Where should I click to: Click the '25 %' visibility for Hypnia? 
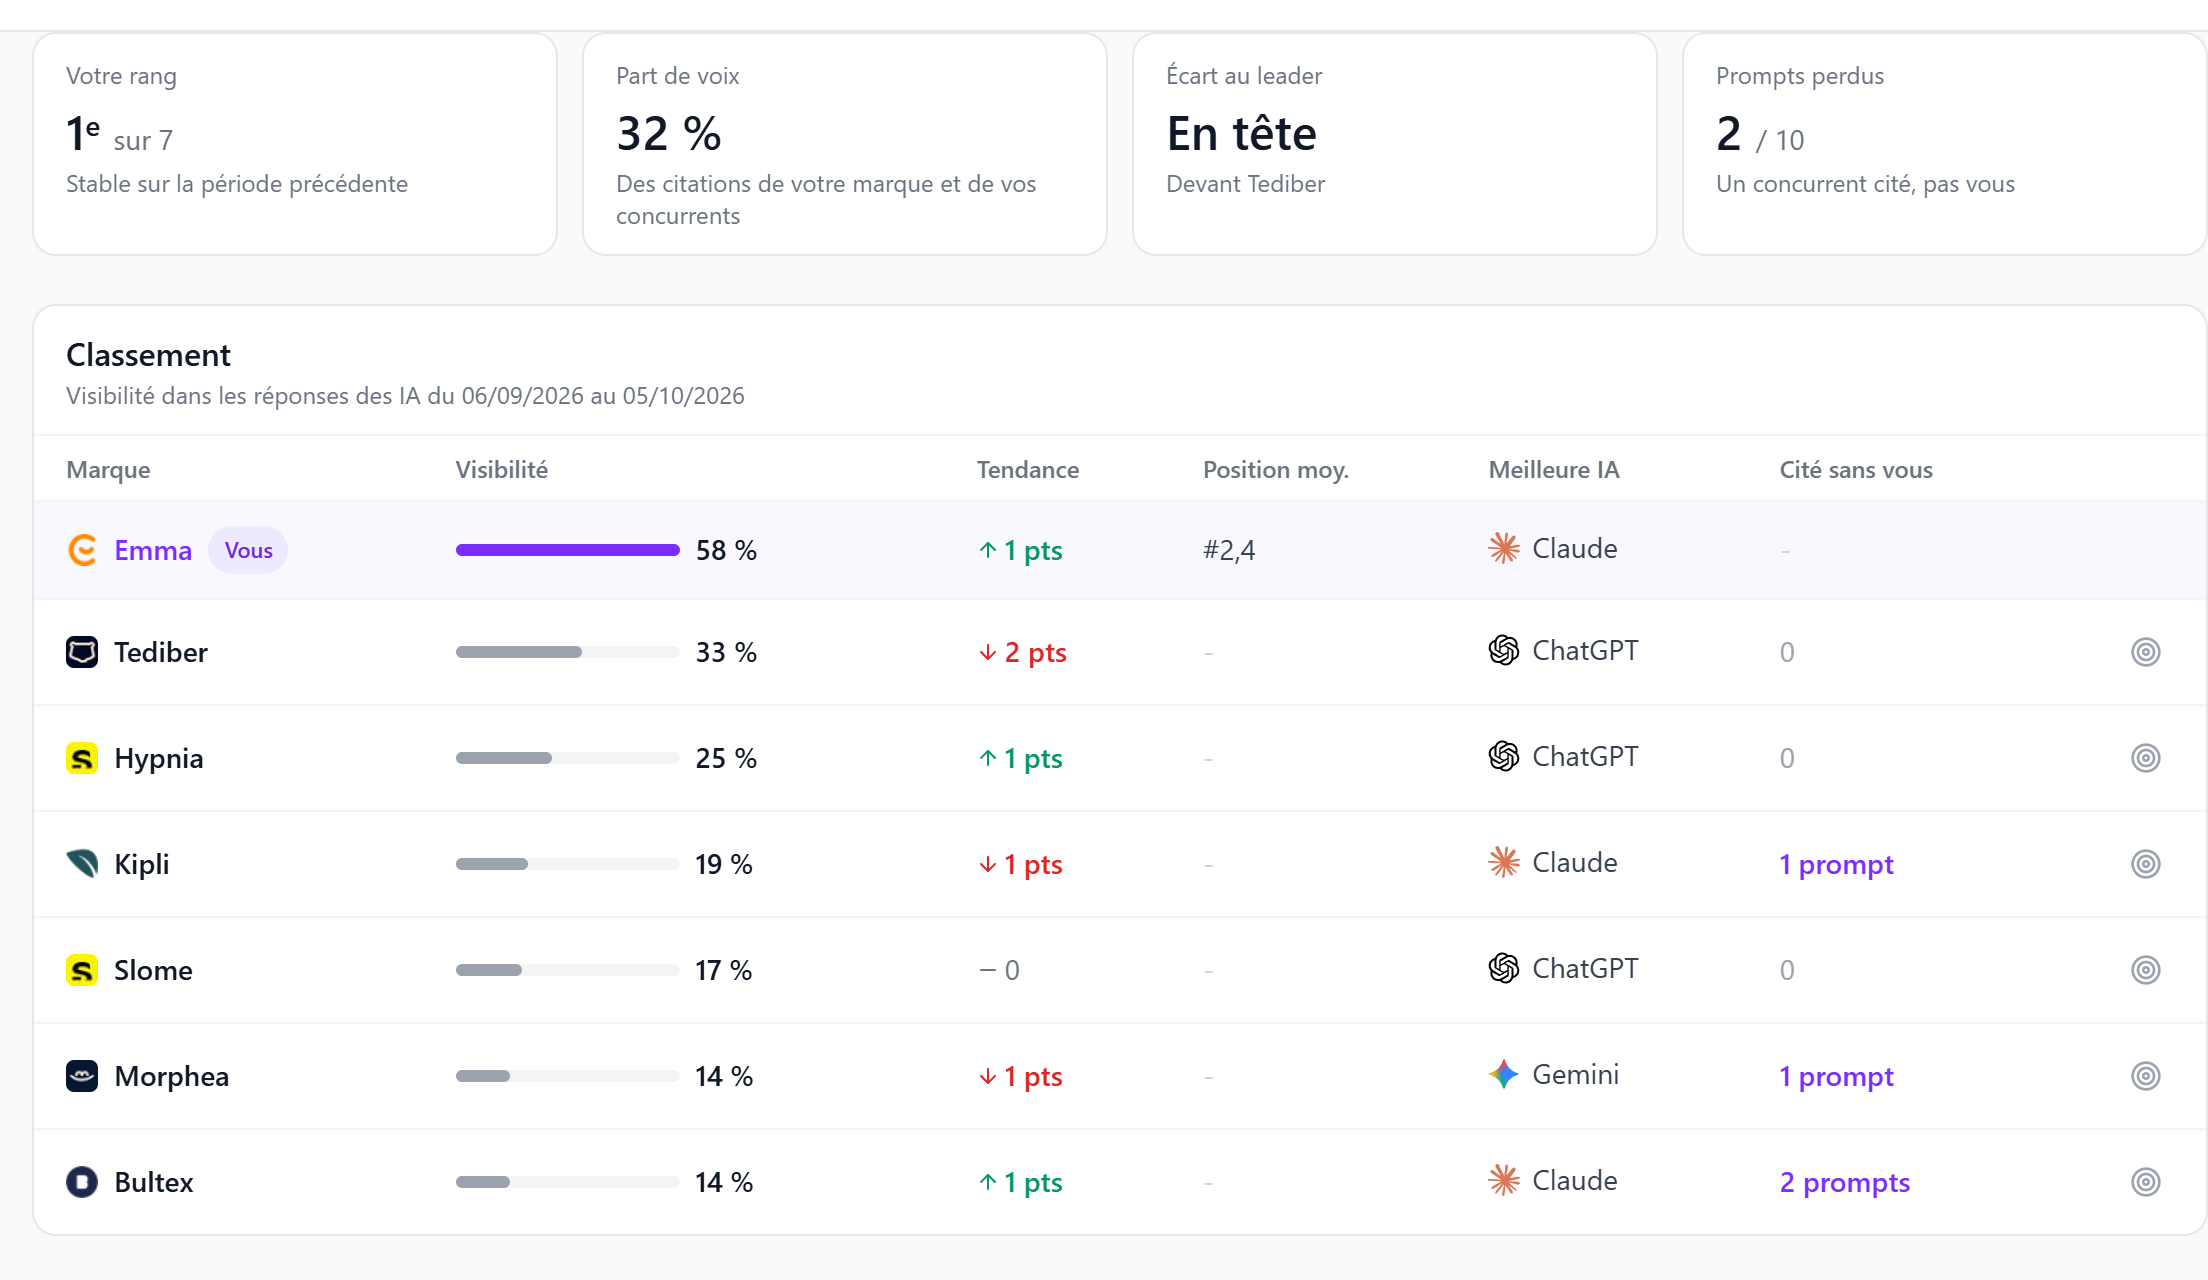726,758
